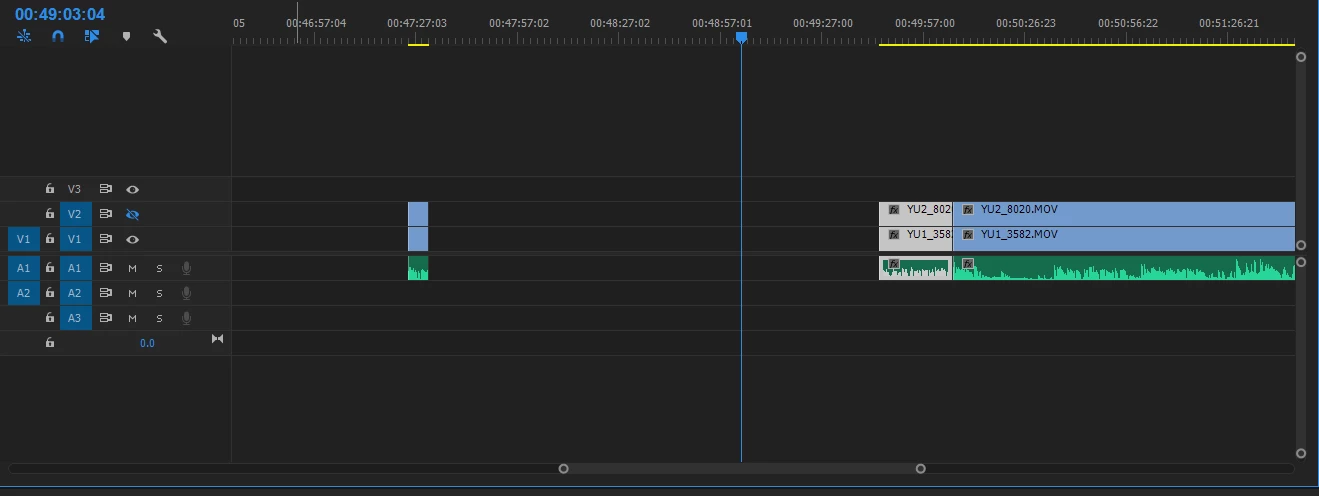
Task: Toggle track lock on A2
Action: tap(49, 293)
